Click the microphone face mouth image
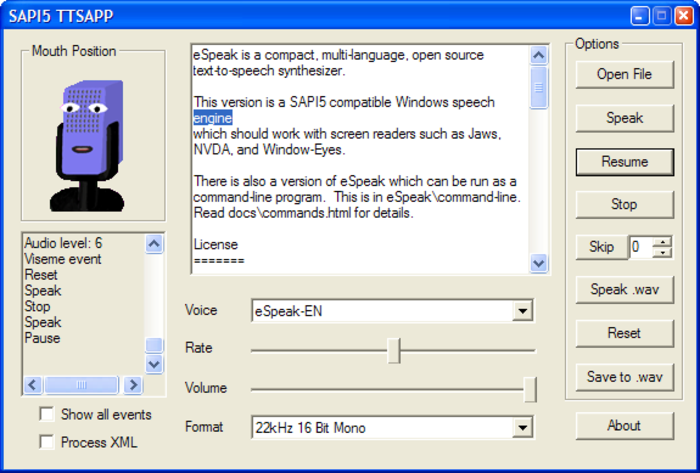 87,145
